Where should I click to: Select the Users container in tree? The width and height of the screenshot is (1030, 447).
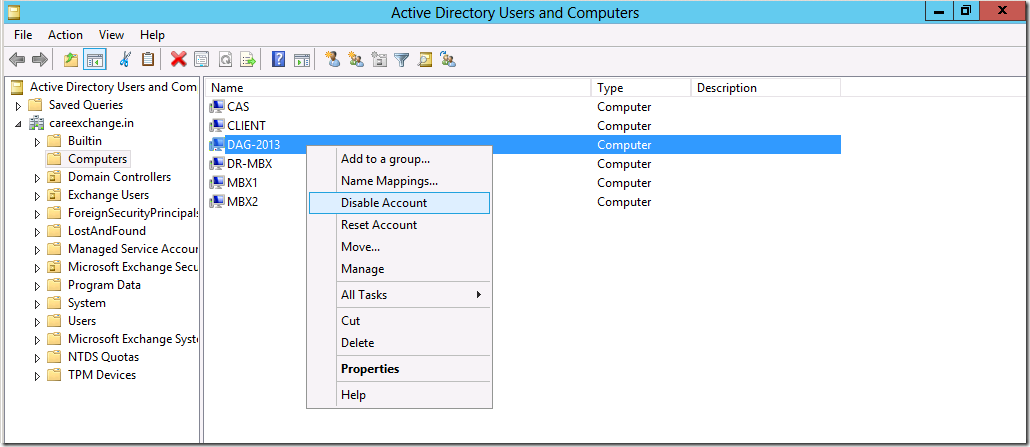click(x=82, y=321)
